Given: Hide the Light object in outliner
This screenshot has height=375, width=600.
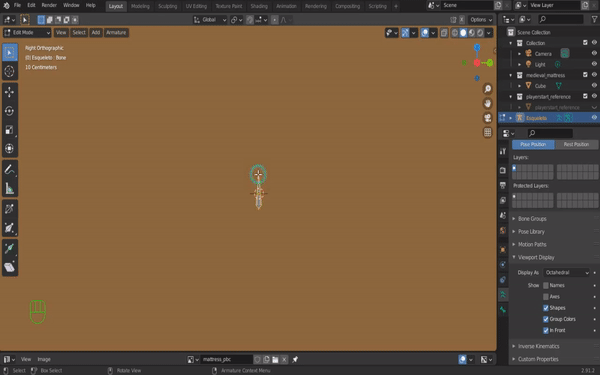Looking at the screenshot, I should 594,64.
